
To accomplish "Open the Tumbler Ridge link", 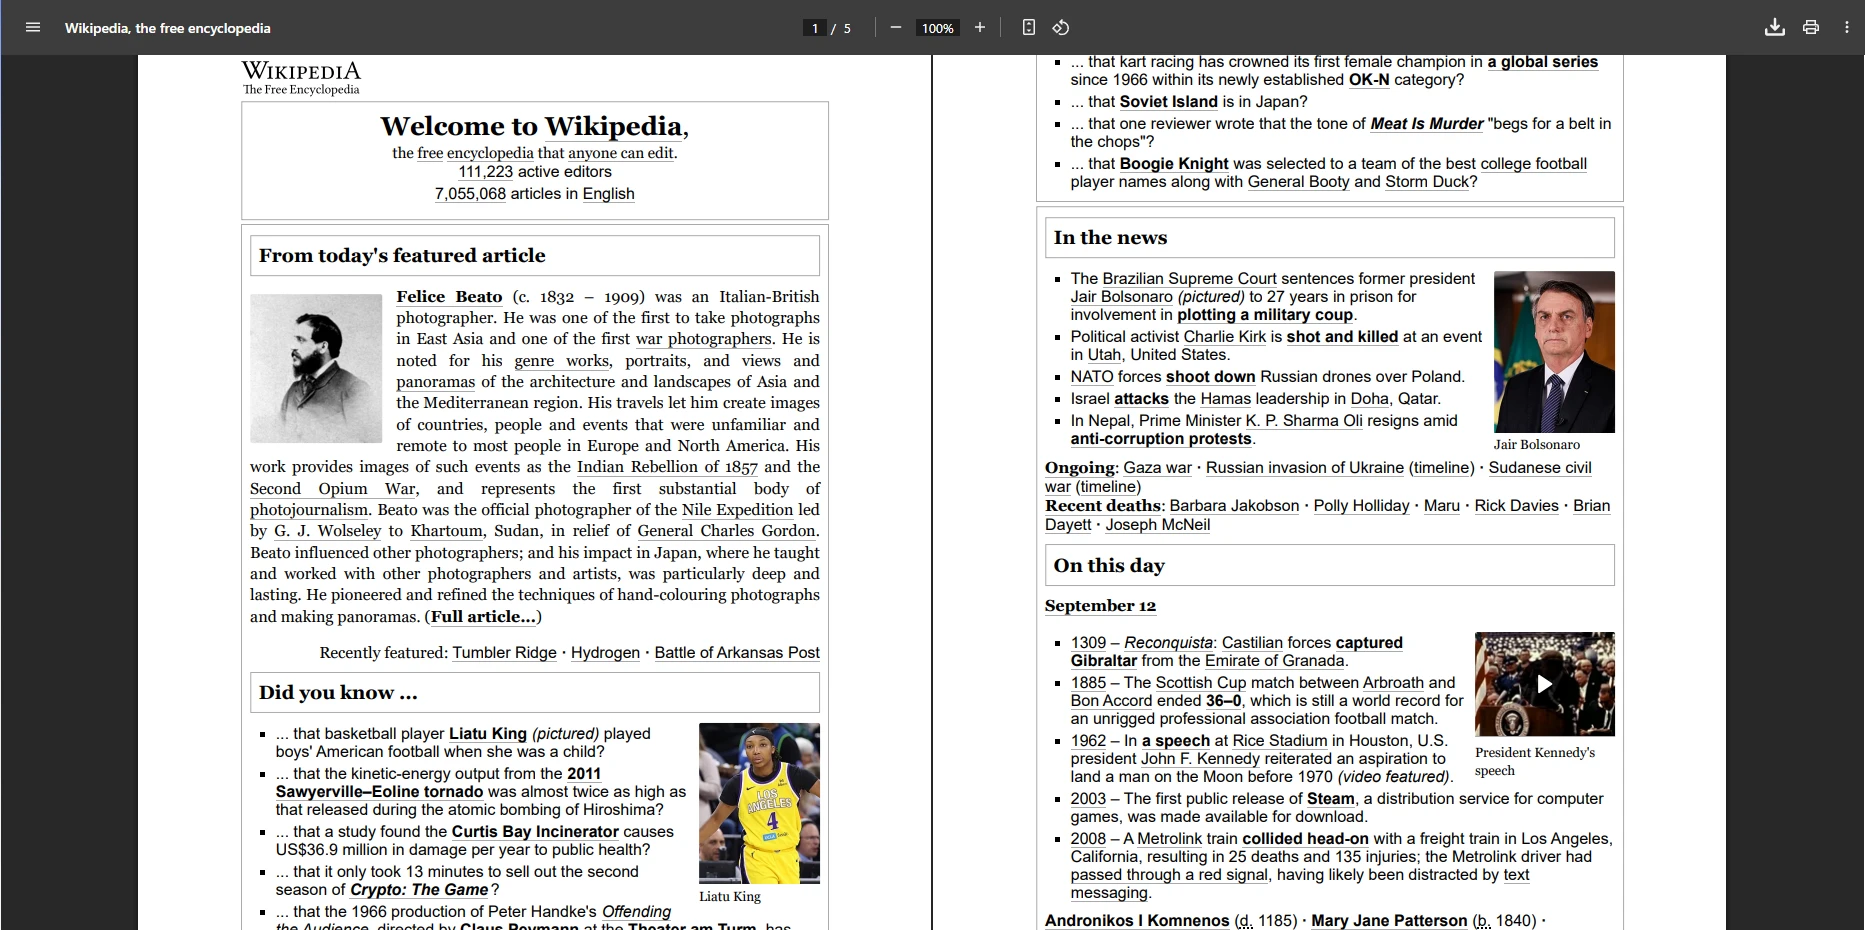I will 504,653.
